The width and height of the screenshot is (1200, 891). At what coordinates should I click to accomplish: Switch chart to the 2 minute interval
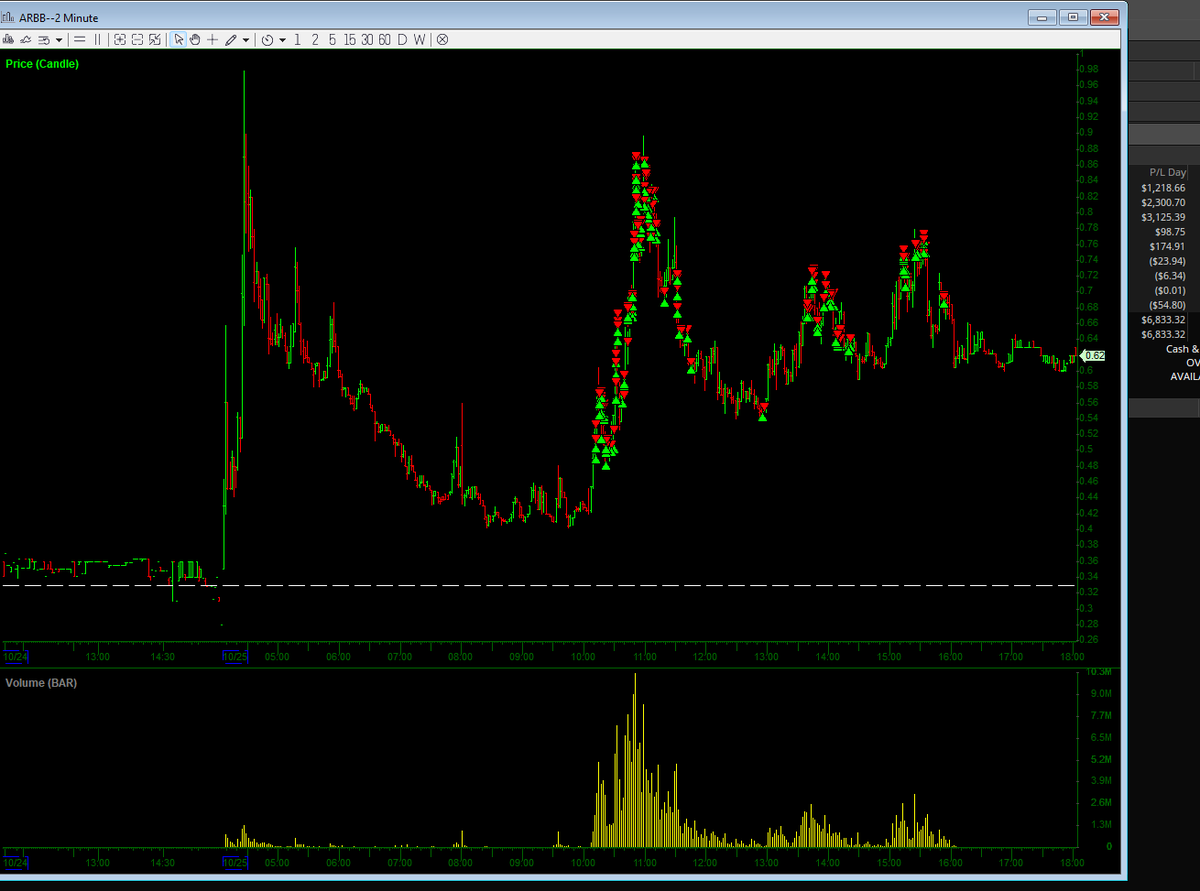point(314,39)
